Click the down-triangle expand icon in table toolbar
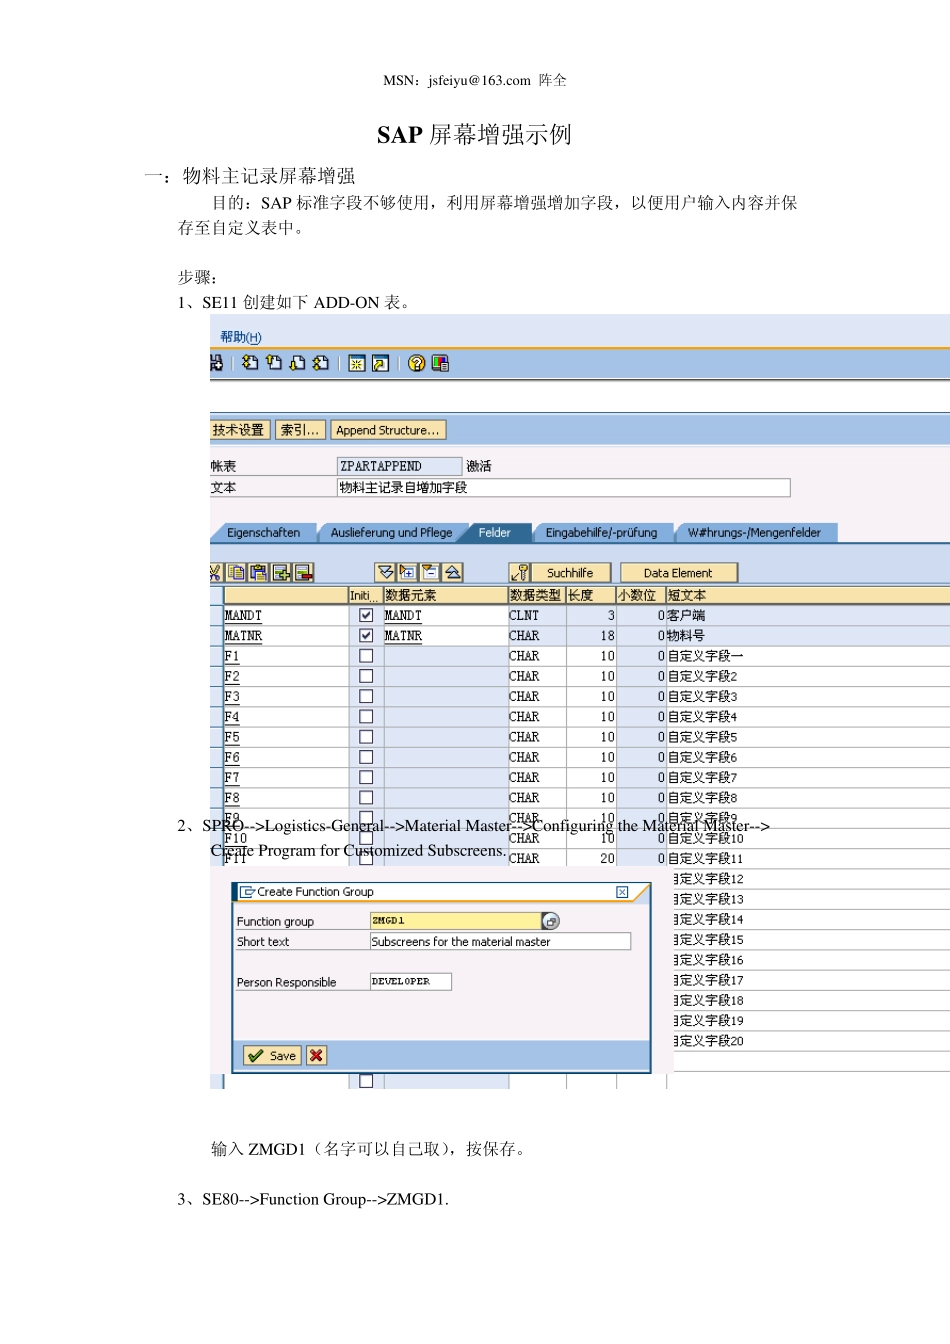The width and height of the screenshot is (950, 1344). (x=385, y=572)
